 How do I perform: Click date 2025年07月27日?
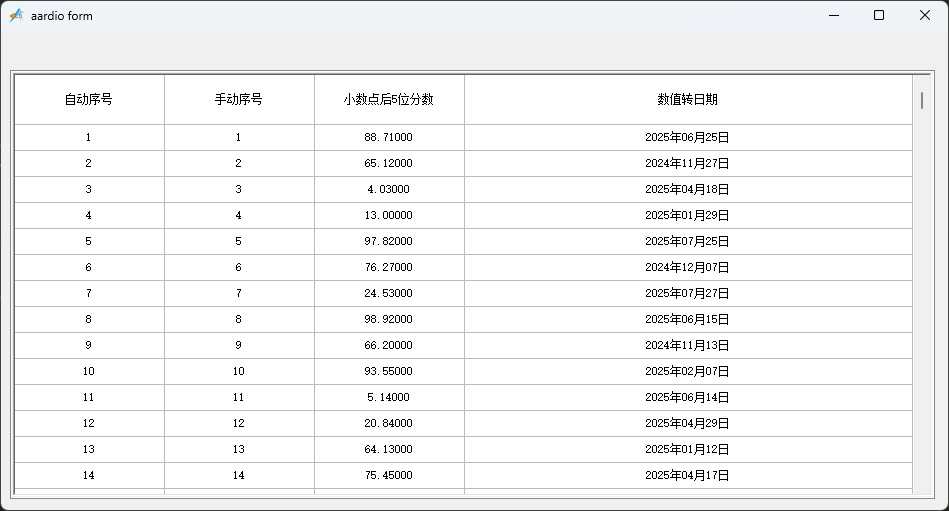(688, 294)
